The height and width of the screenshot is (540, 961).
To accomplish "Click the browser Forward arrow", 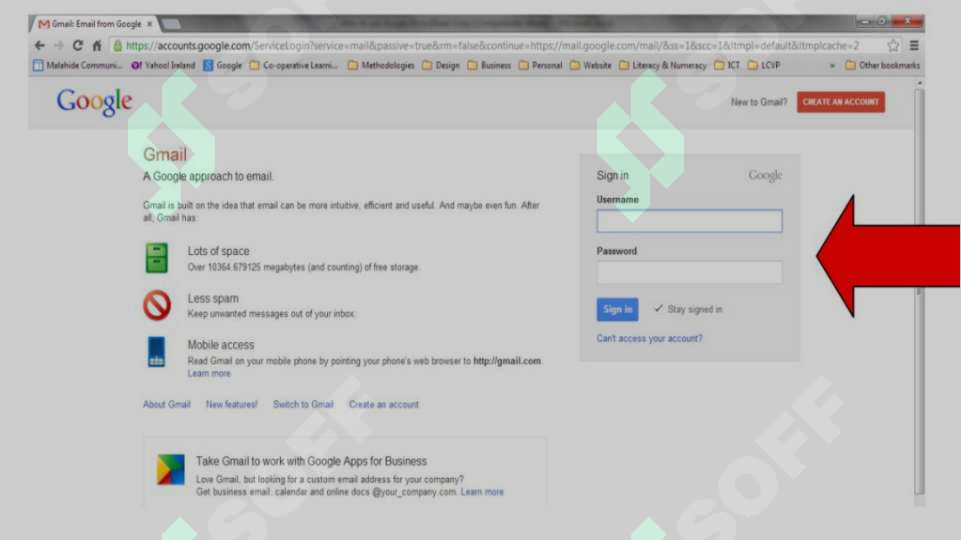I will pyautogui.click(x=59, y=45).
